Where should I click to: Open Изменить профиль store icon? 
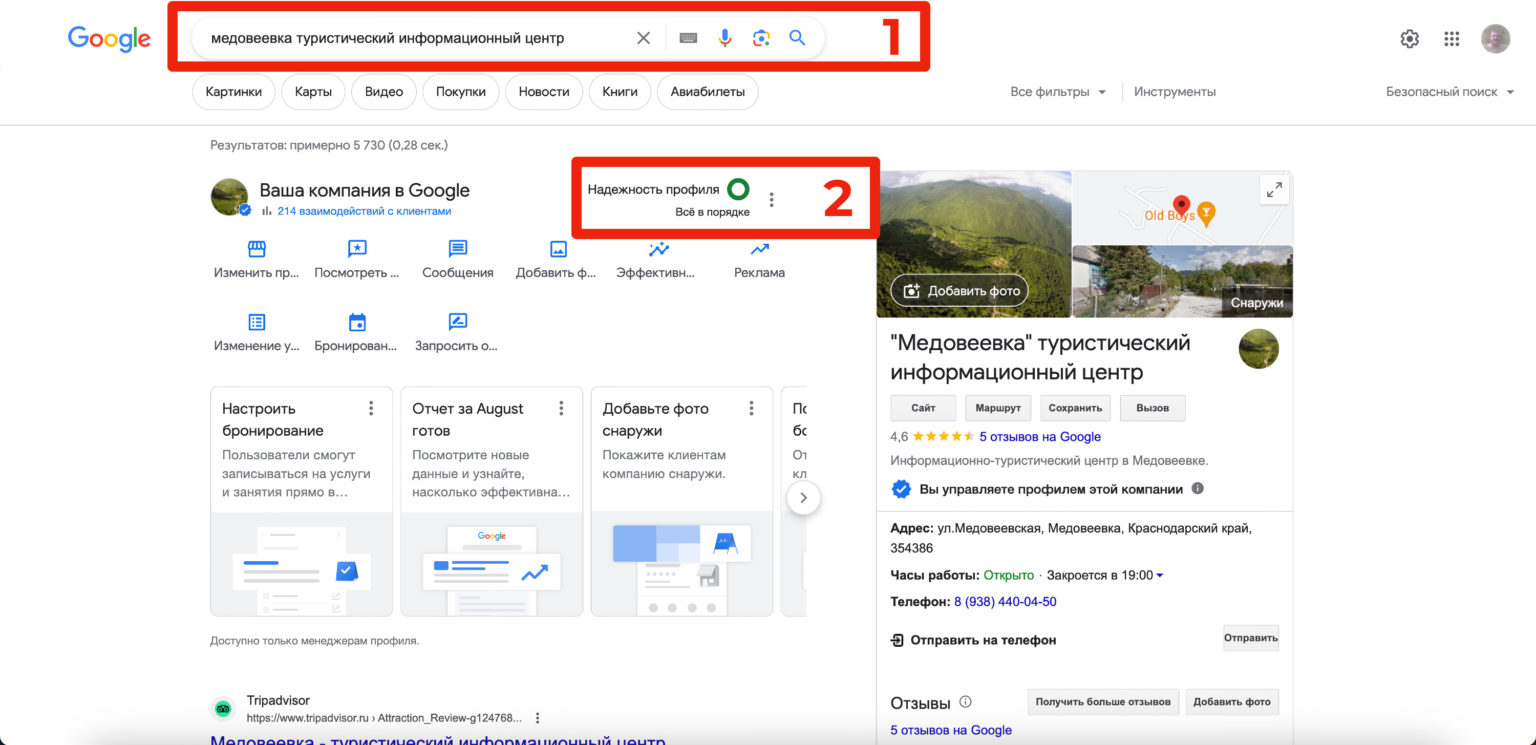pos(256,249)
